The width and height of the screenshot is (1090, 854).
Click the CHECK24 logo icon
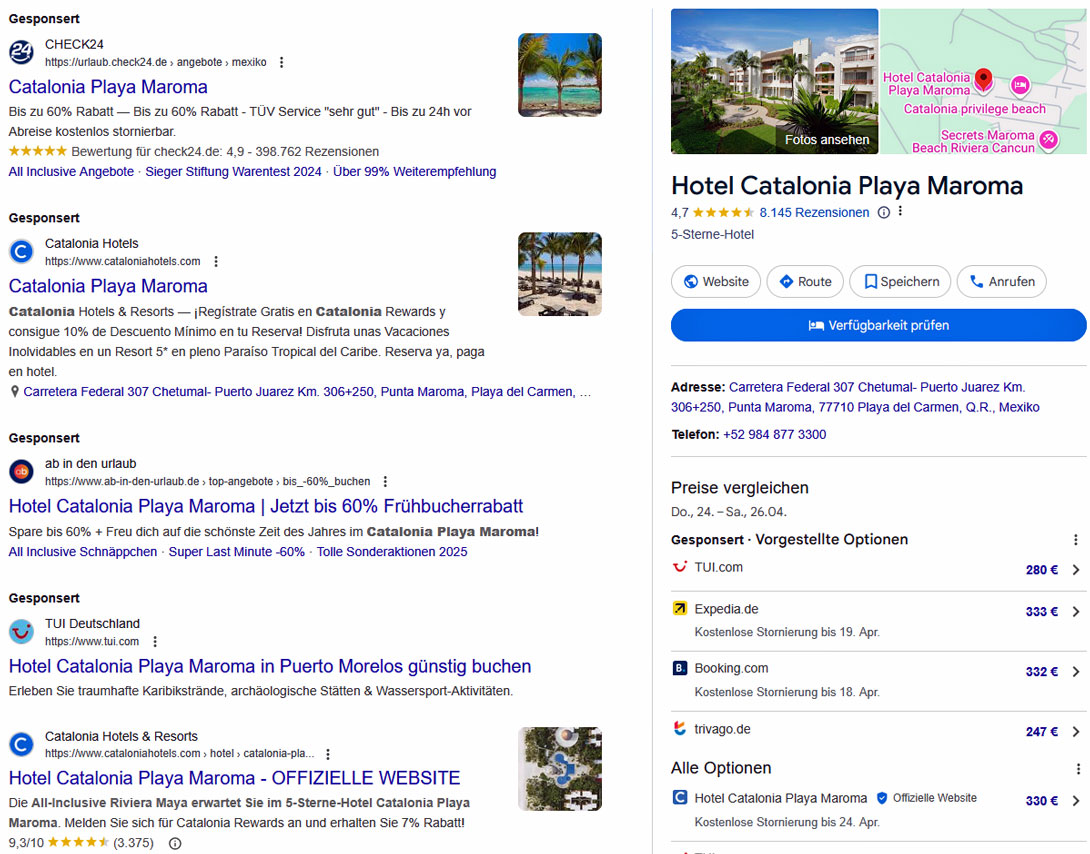pos(21,51)
